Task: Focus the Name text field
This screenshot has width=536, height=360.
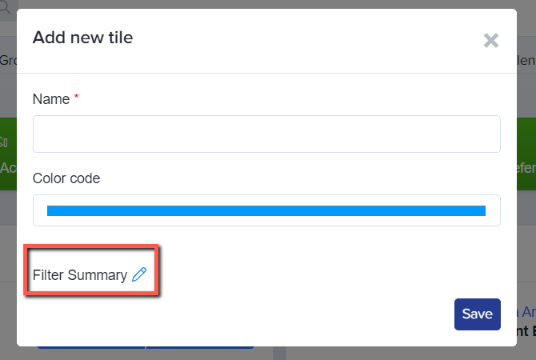Action: point(267,134)
